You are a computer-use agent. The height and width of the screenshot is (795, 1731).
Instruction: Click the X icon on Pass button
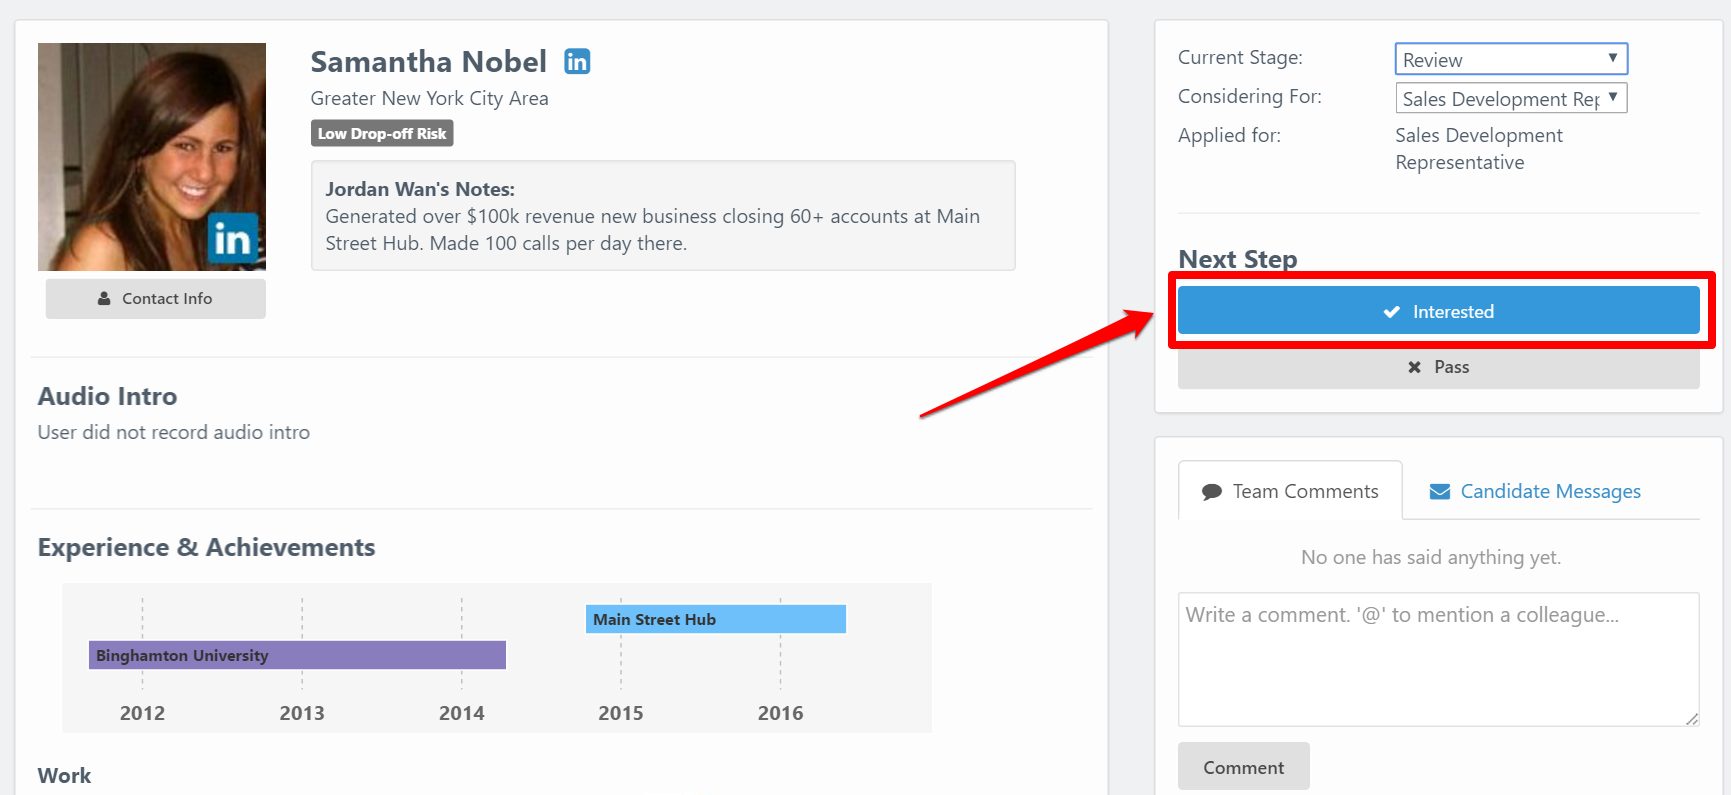(x=1414, y=367)
